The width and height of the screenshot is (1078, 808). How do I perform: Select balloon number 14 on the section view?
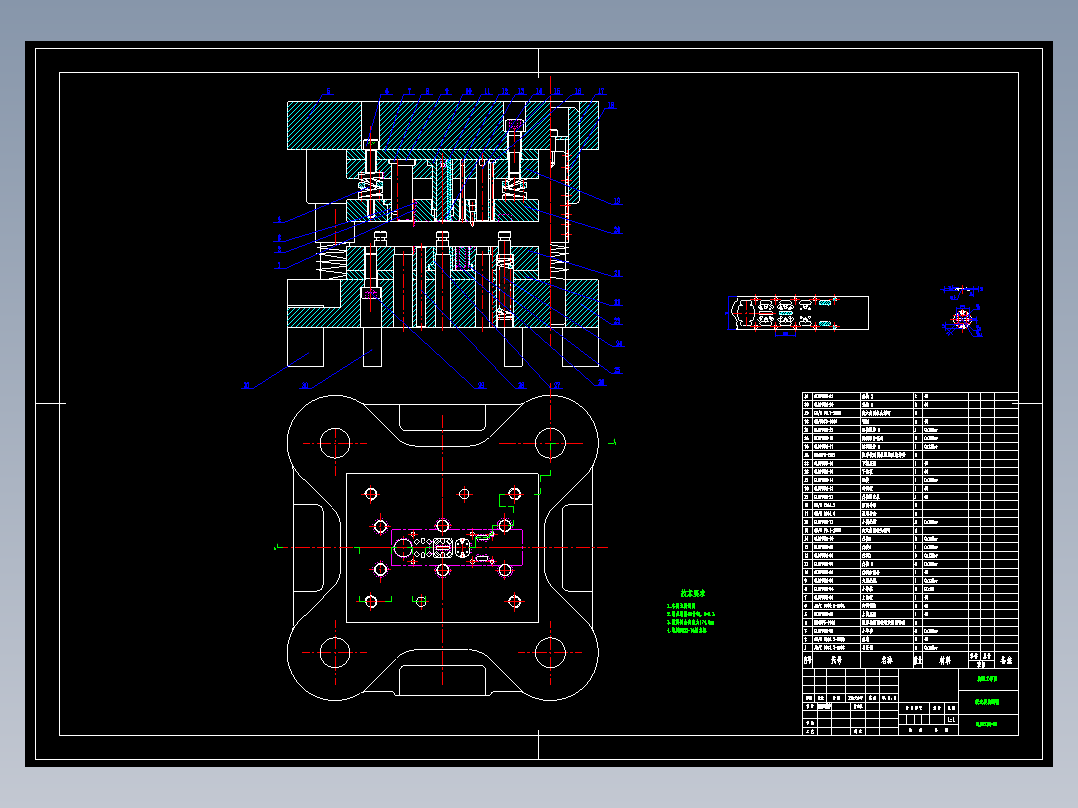[x=539, y=91]
